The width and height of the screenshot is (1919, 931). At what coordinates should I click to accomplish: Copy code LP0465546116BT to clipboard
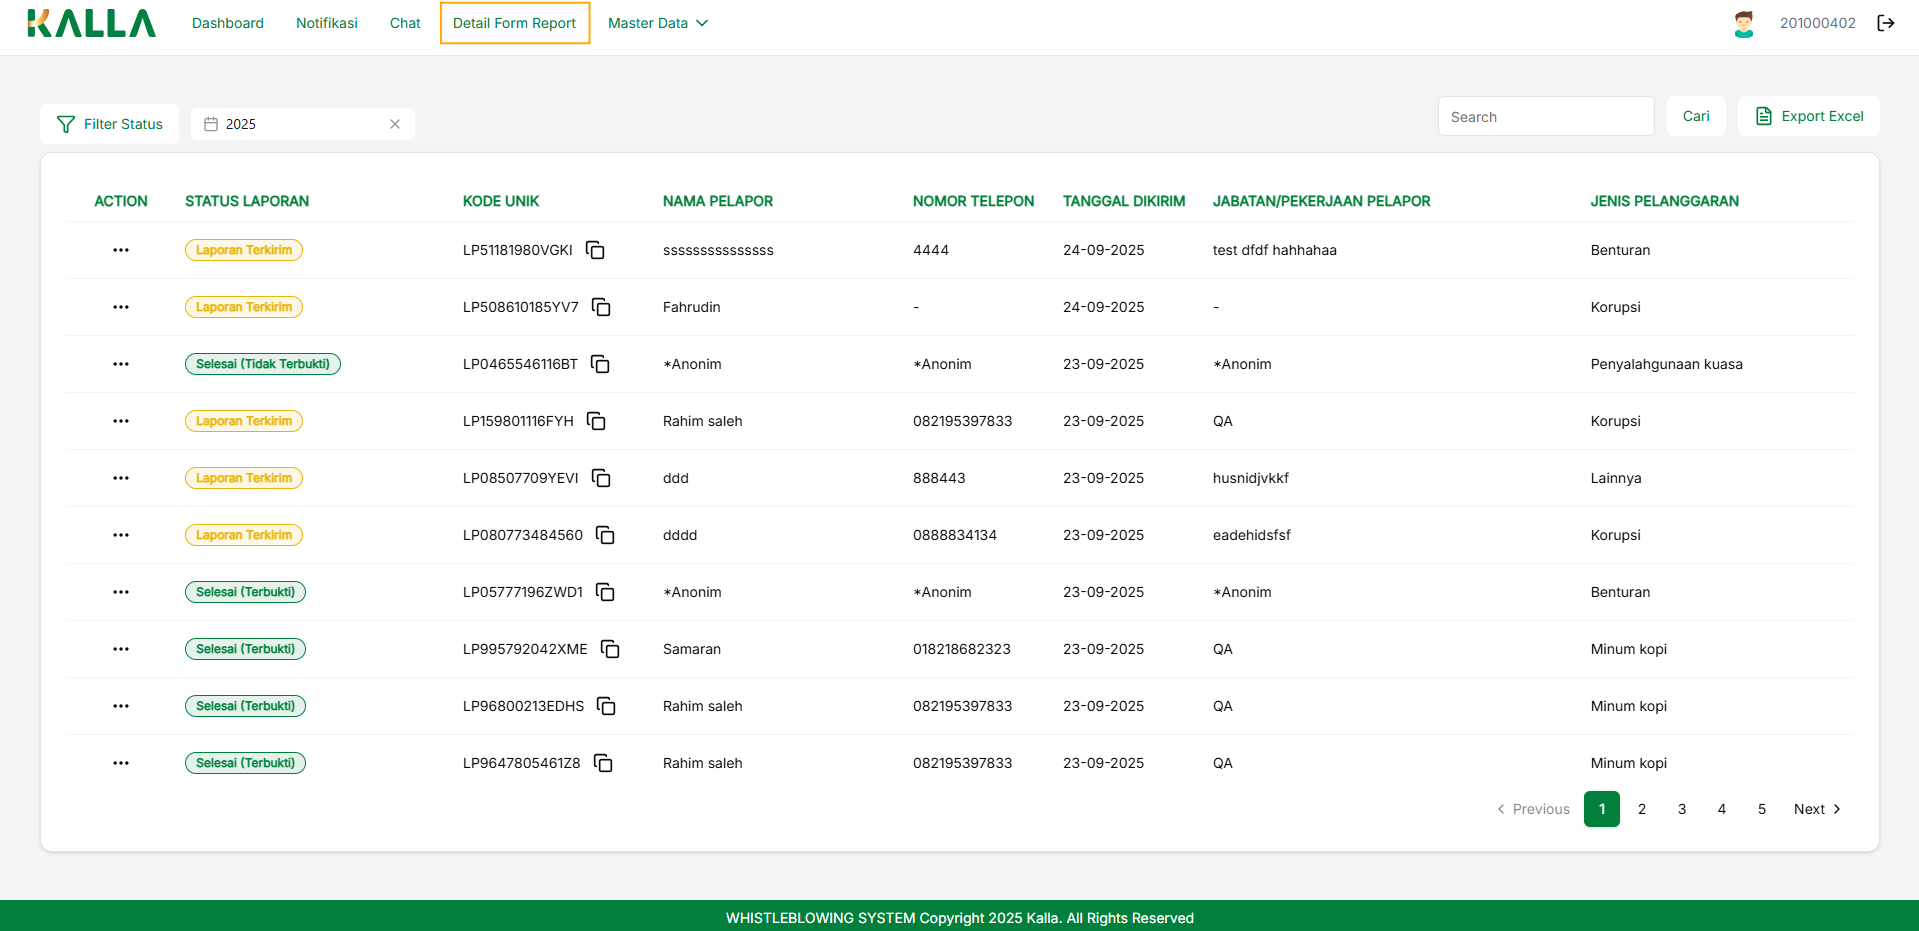[x=600, y=364]
